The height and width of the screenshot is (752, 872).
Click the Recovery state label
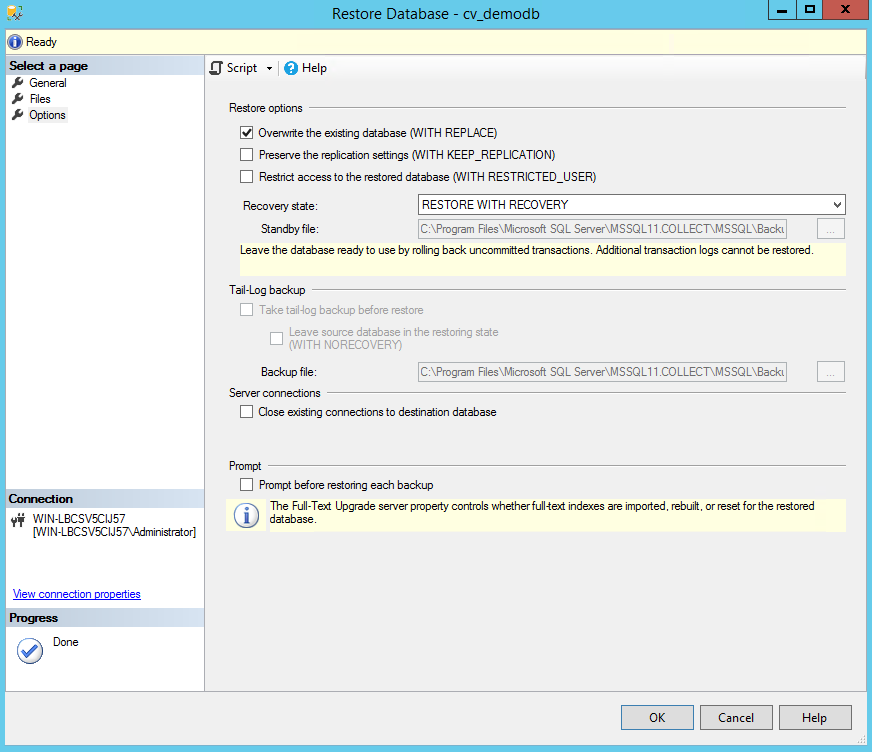280,206
